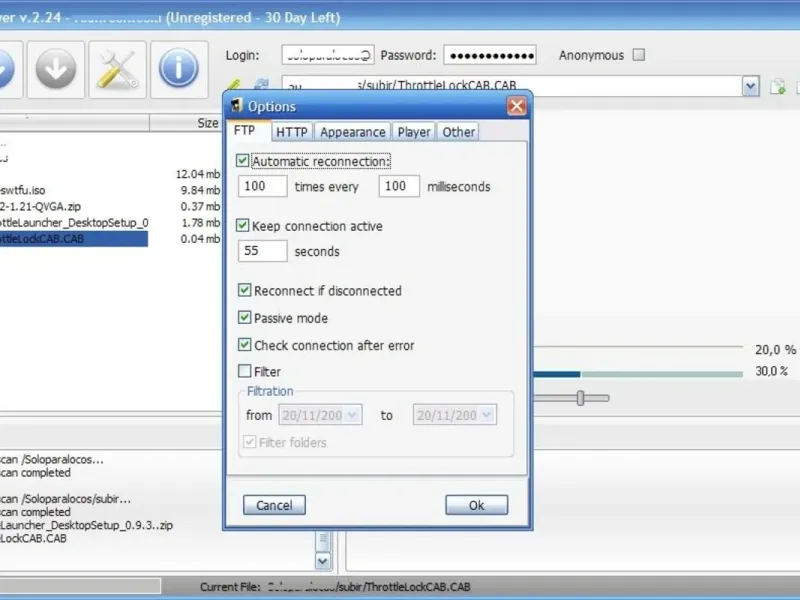Uncheck Check connection after error
800x600 pixels.
(244, 345)
